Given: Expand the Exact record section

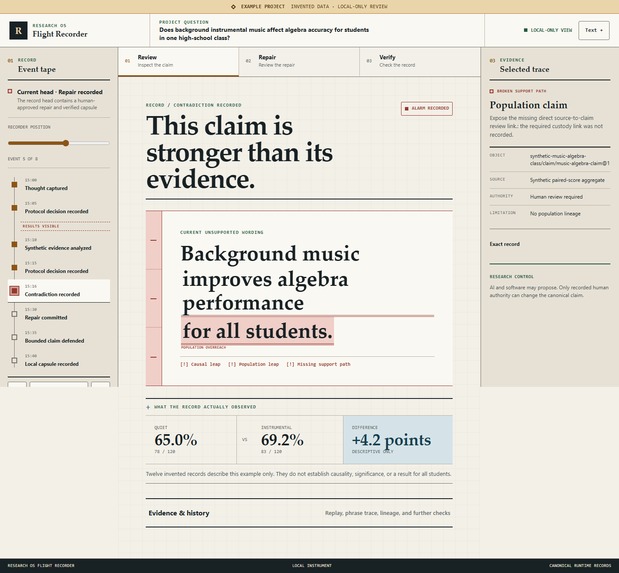Looking at the screenshot, I should tap(550, 244).
